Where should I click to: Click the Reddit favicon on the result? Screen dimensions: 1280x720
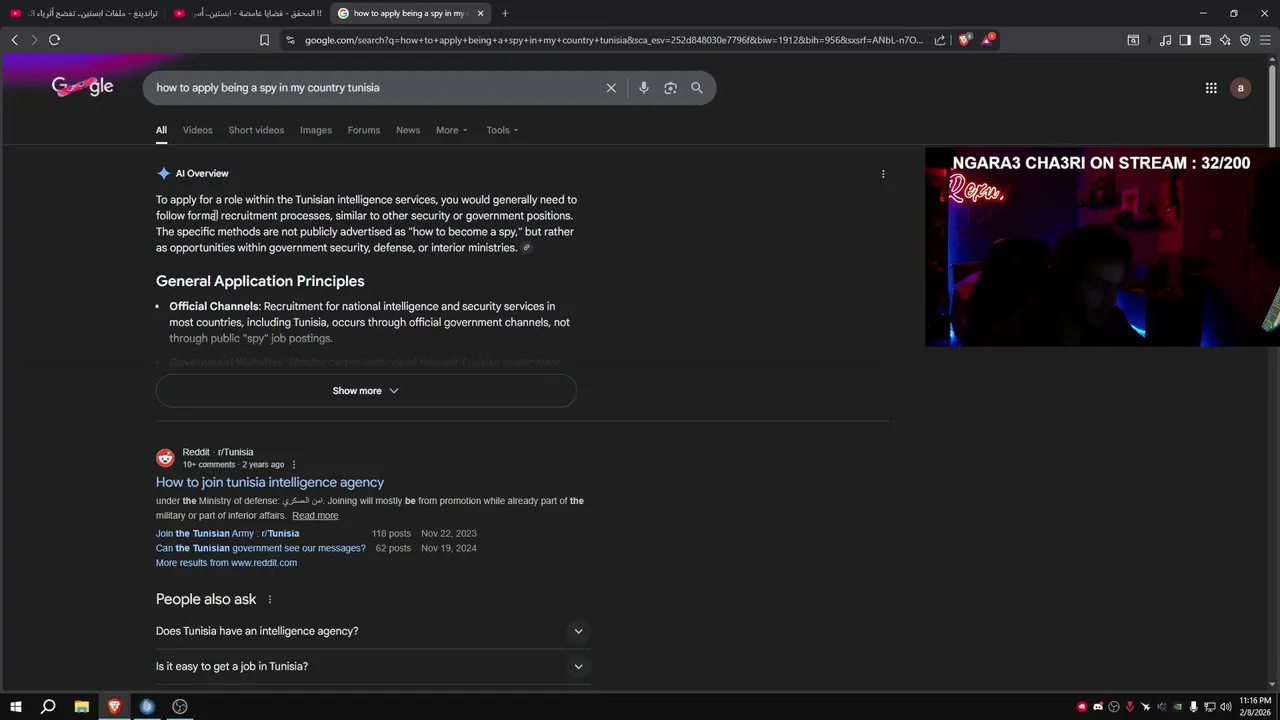click(165, 458)
